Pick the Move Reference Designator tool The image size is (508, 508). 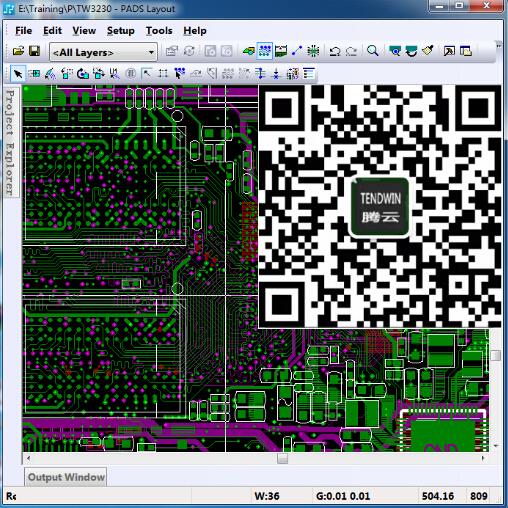[x=114, y=74]
